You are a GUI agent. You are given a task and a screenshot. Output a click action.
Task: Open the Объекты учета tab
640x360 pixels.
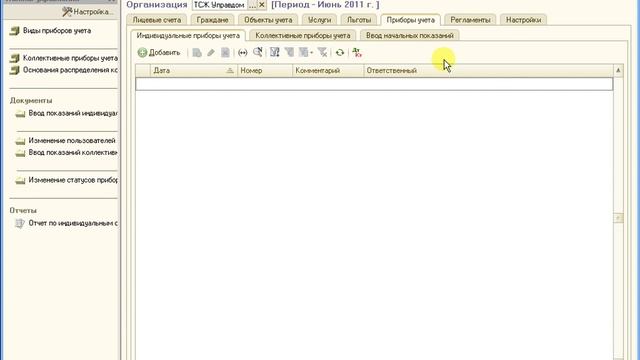point(268,20)
